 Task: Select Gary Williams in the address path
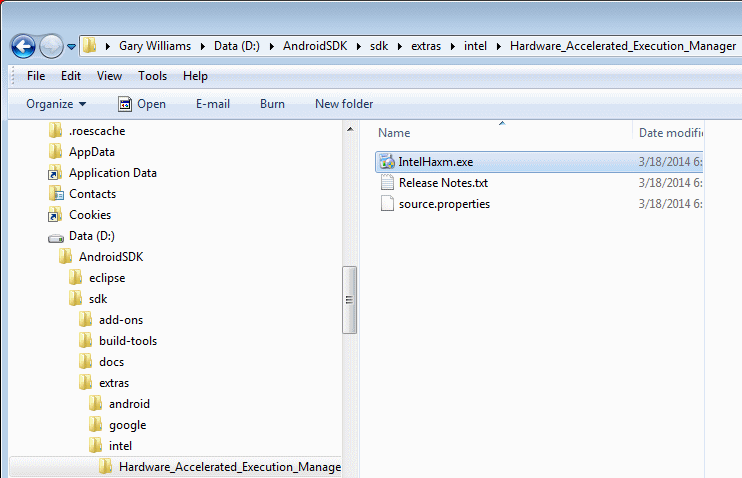pyautogui.click(x=155, y=46)
